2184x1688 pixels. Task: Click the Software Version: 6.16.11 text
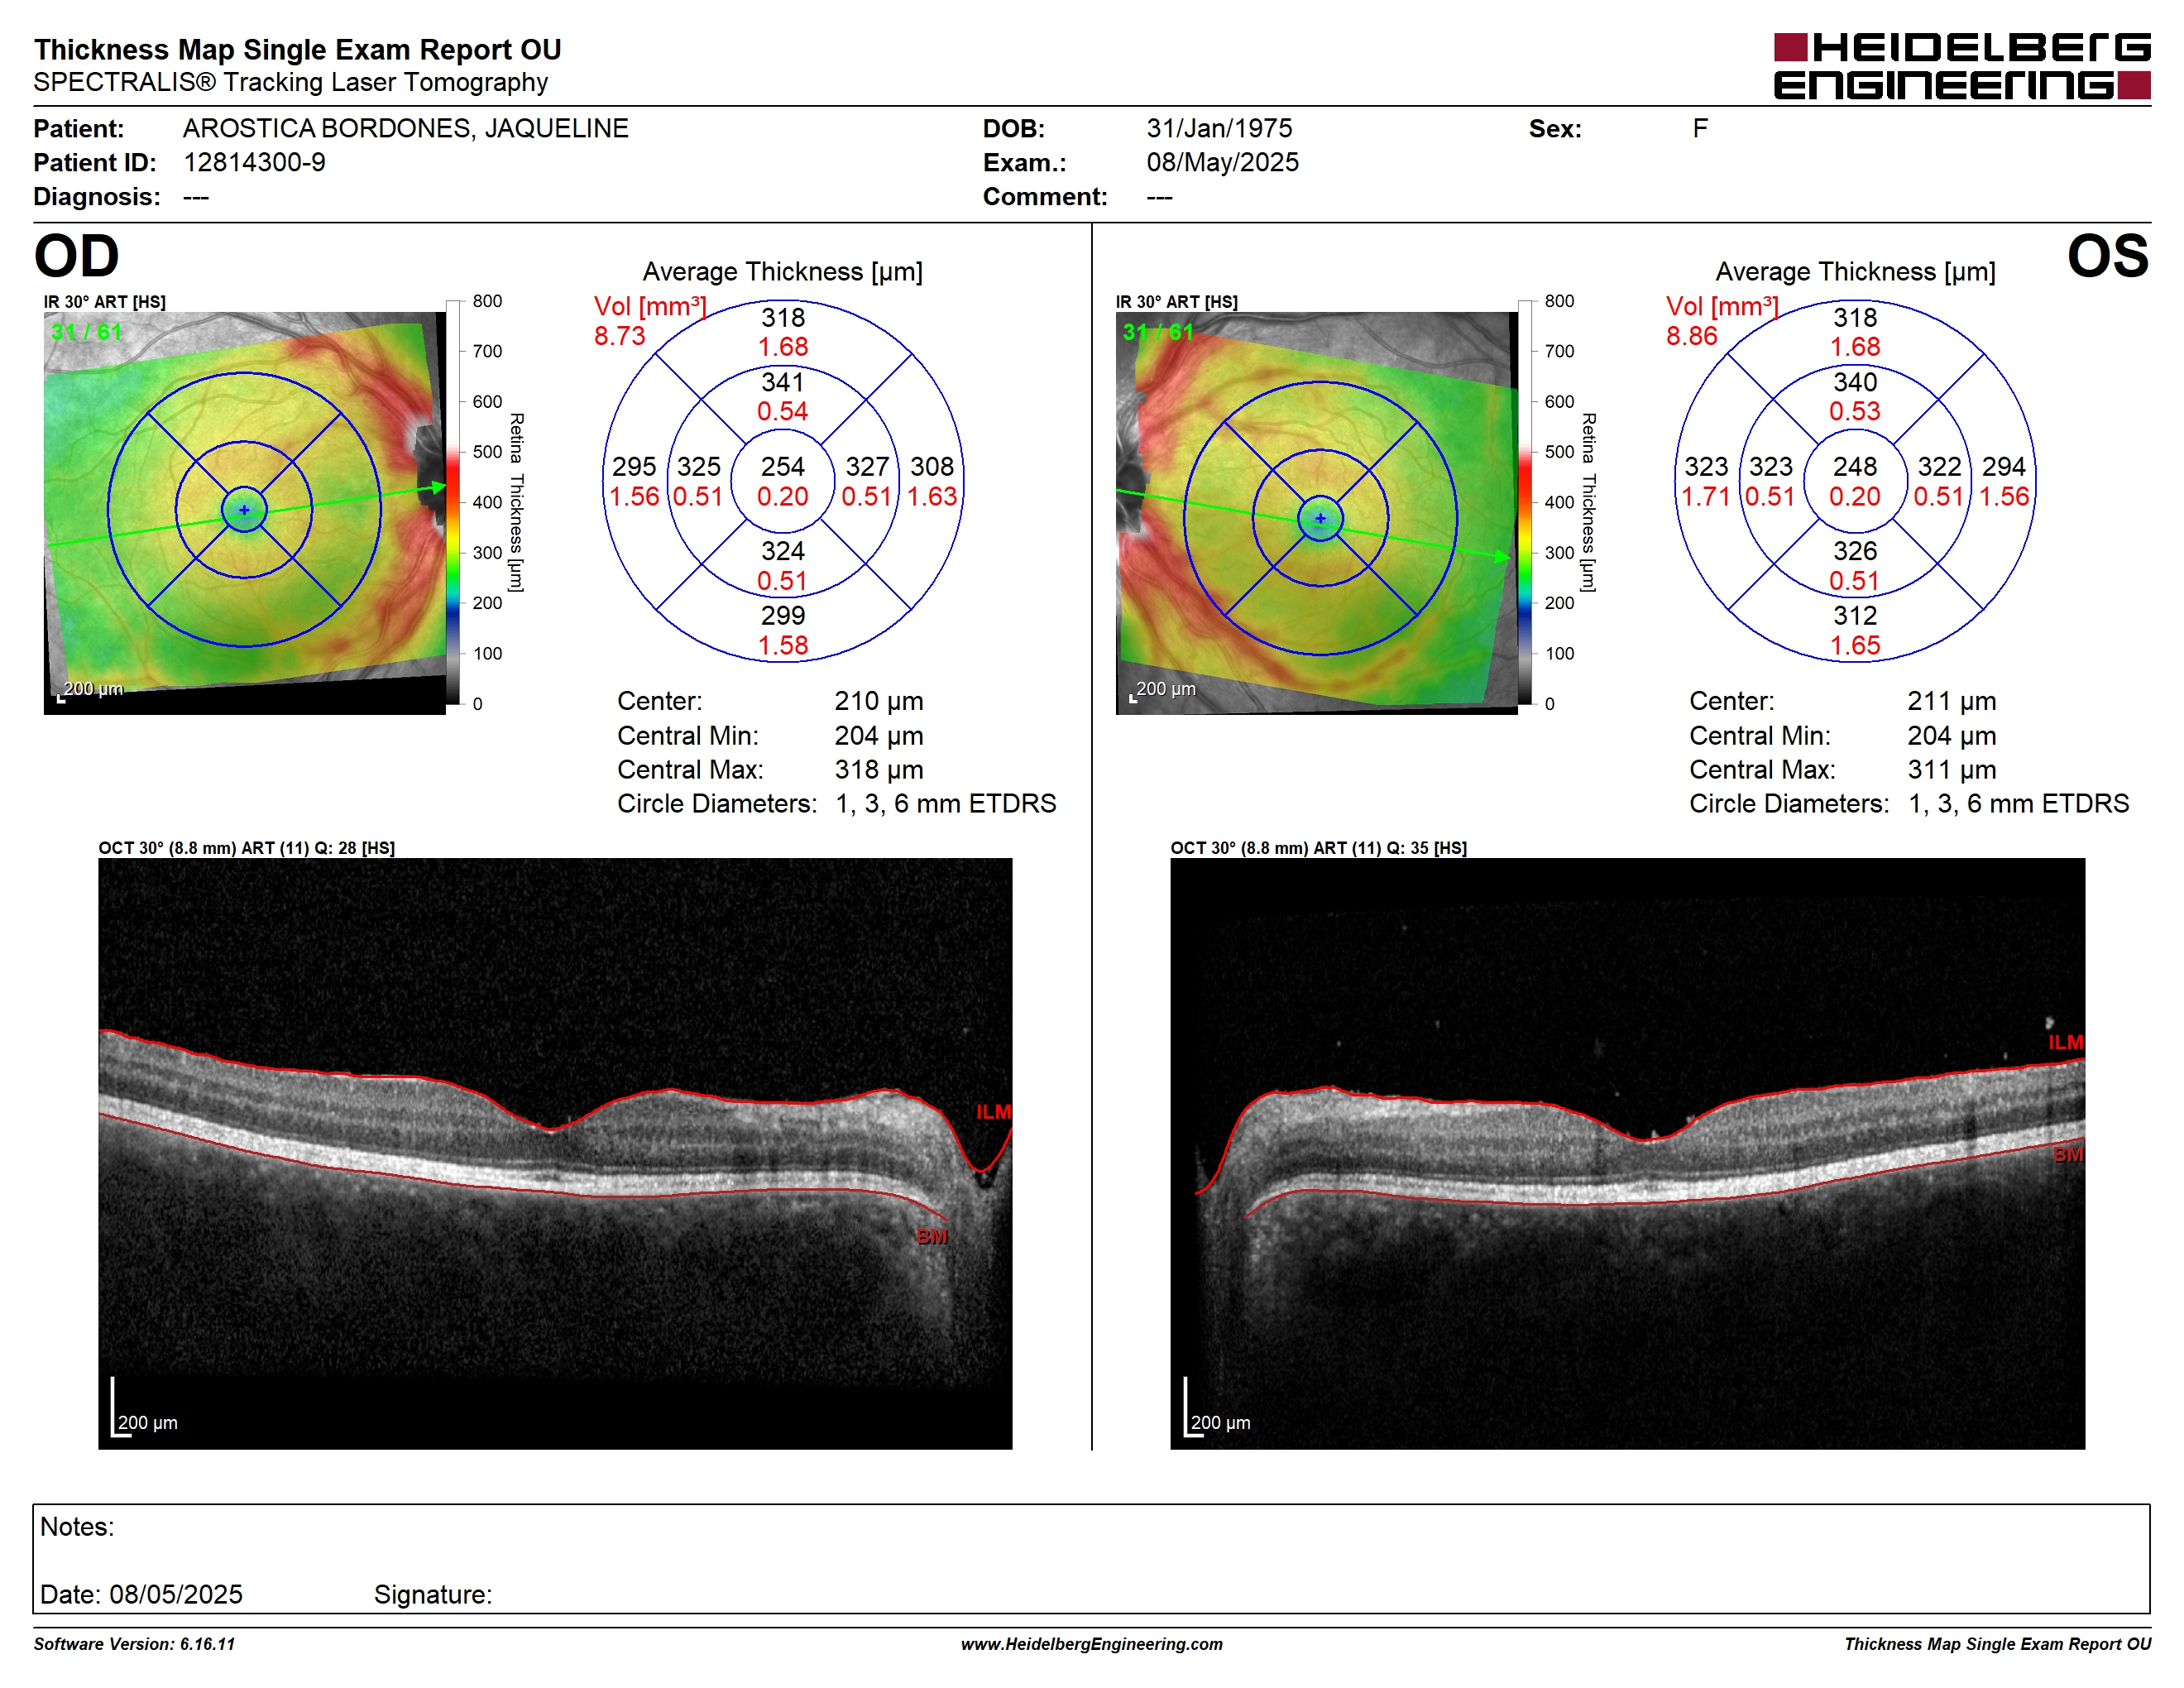(x=134, y=1644)
